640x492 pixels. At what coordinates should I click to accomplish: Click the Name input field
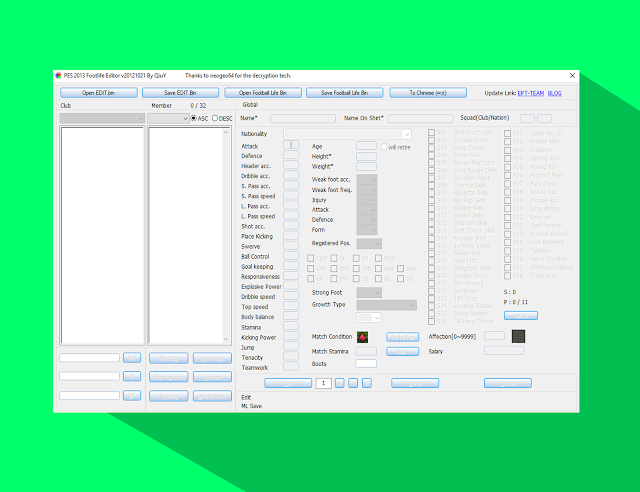pos(303,118)
